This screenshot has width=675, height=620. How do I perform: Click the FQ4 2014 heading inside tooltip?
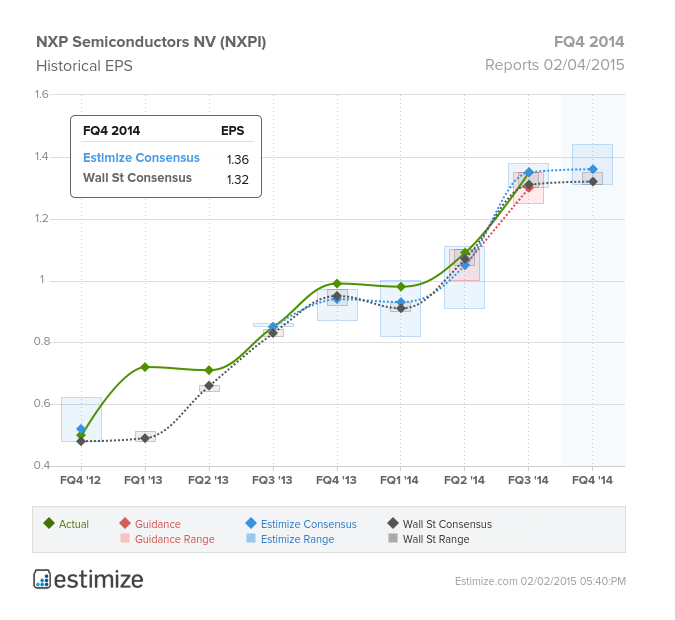point(111,131)
